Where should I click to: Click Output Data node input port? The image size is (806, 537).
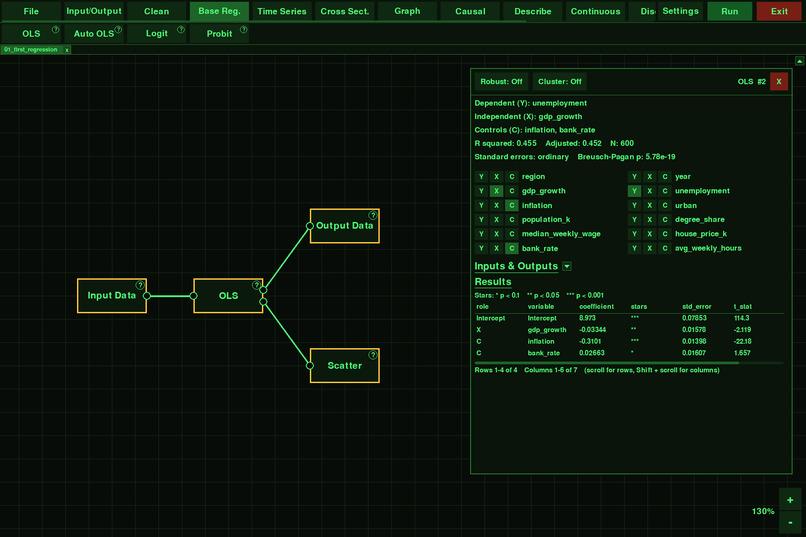click(x=309, y=226)
